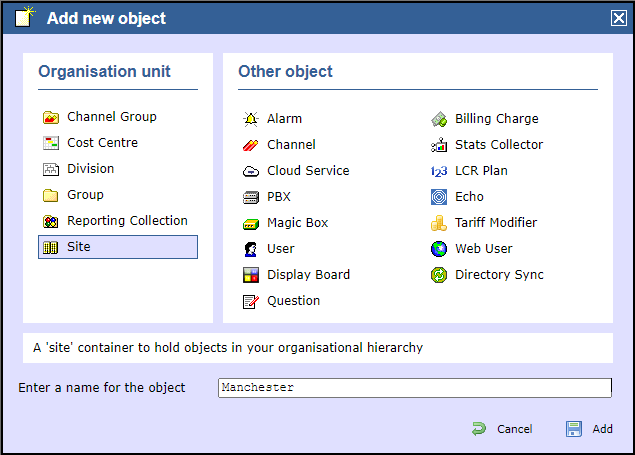Pick the Magic Box icon
Image resolution: width=635 pixels, height=455 pixels.
[251, 223]
